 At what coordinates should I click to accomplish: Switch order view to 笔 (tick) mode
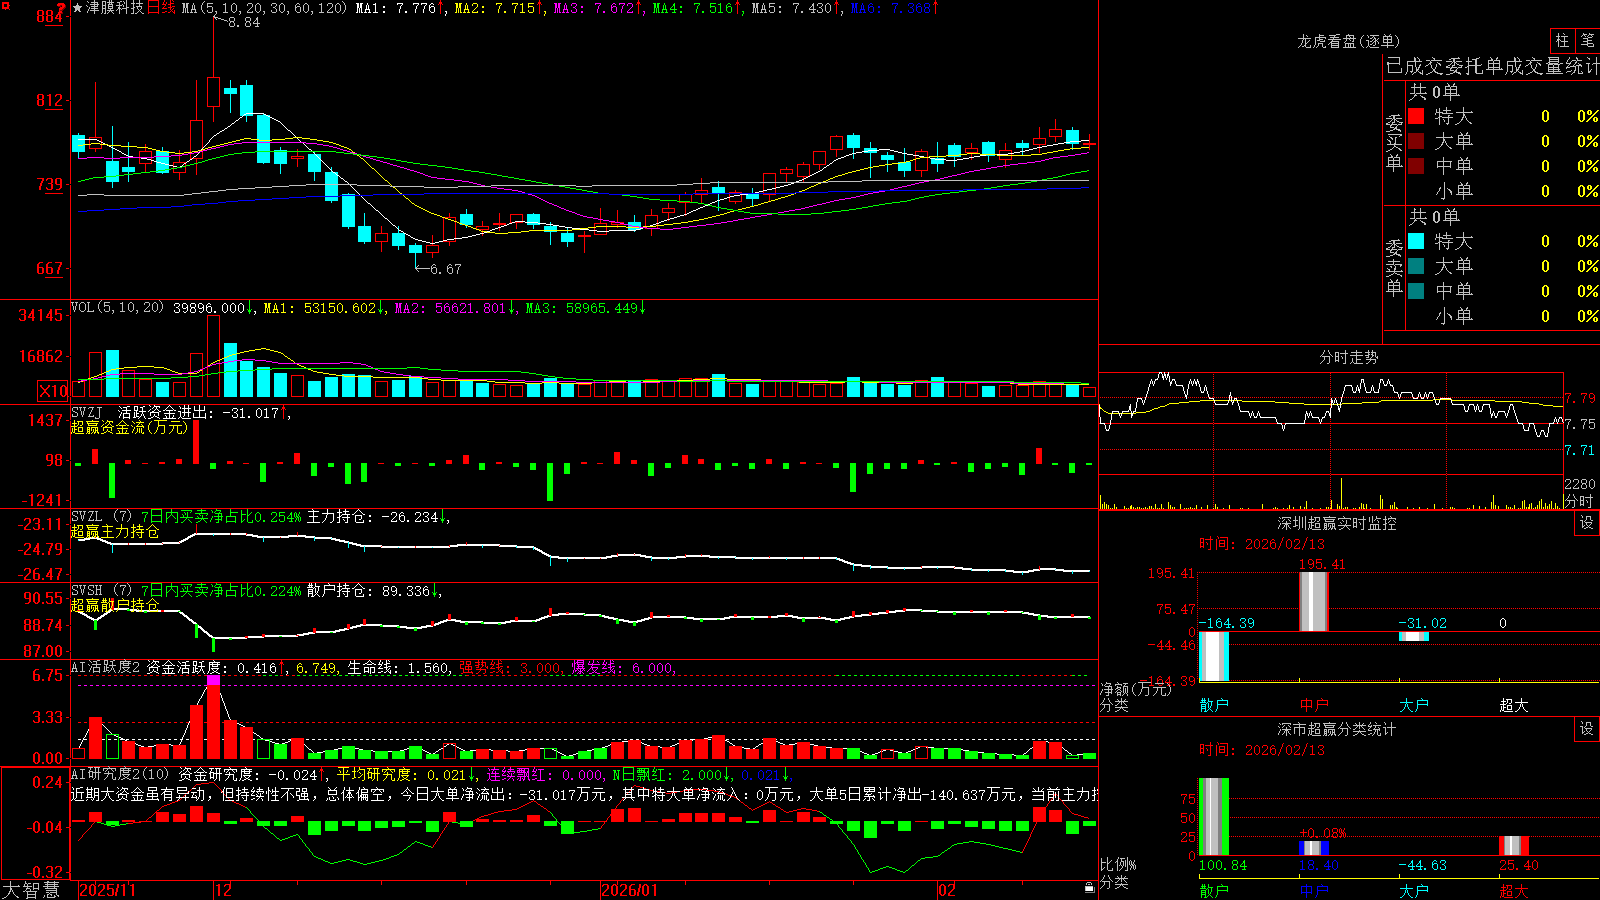[1587, 40]
